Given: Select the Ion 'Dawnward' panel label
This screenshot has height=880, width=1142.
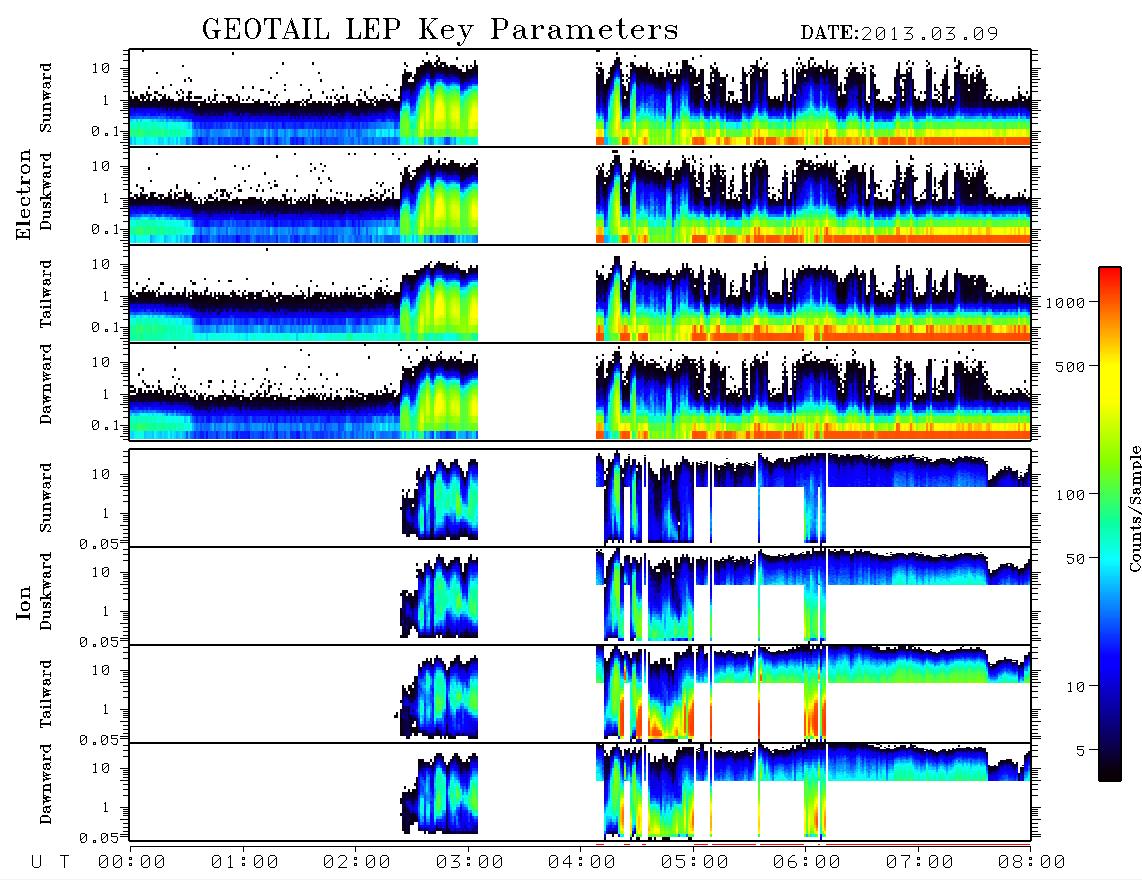Looking at the screenshot, I should click(46, 784).
